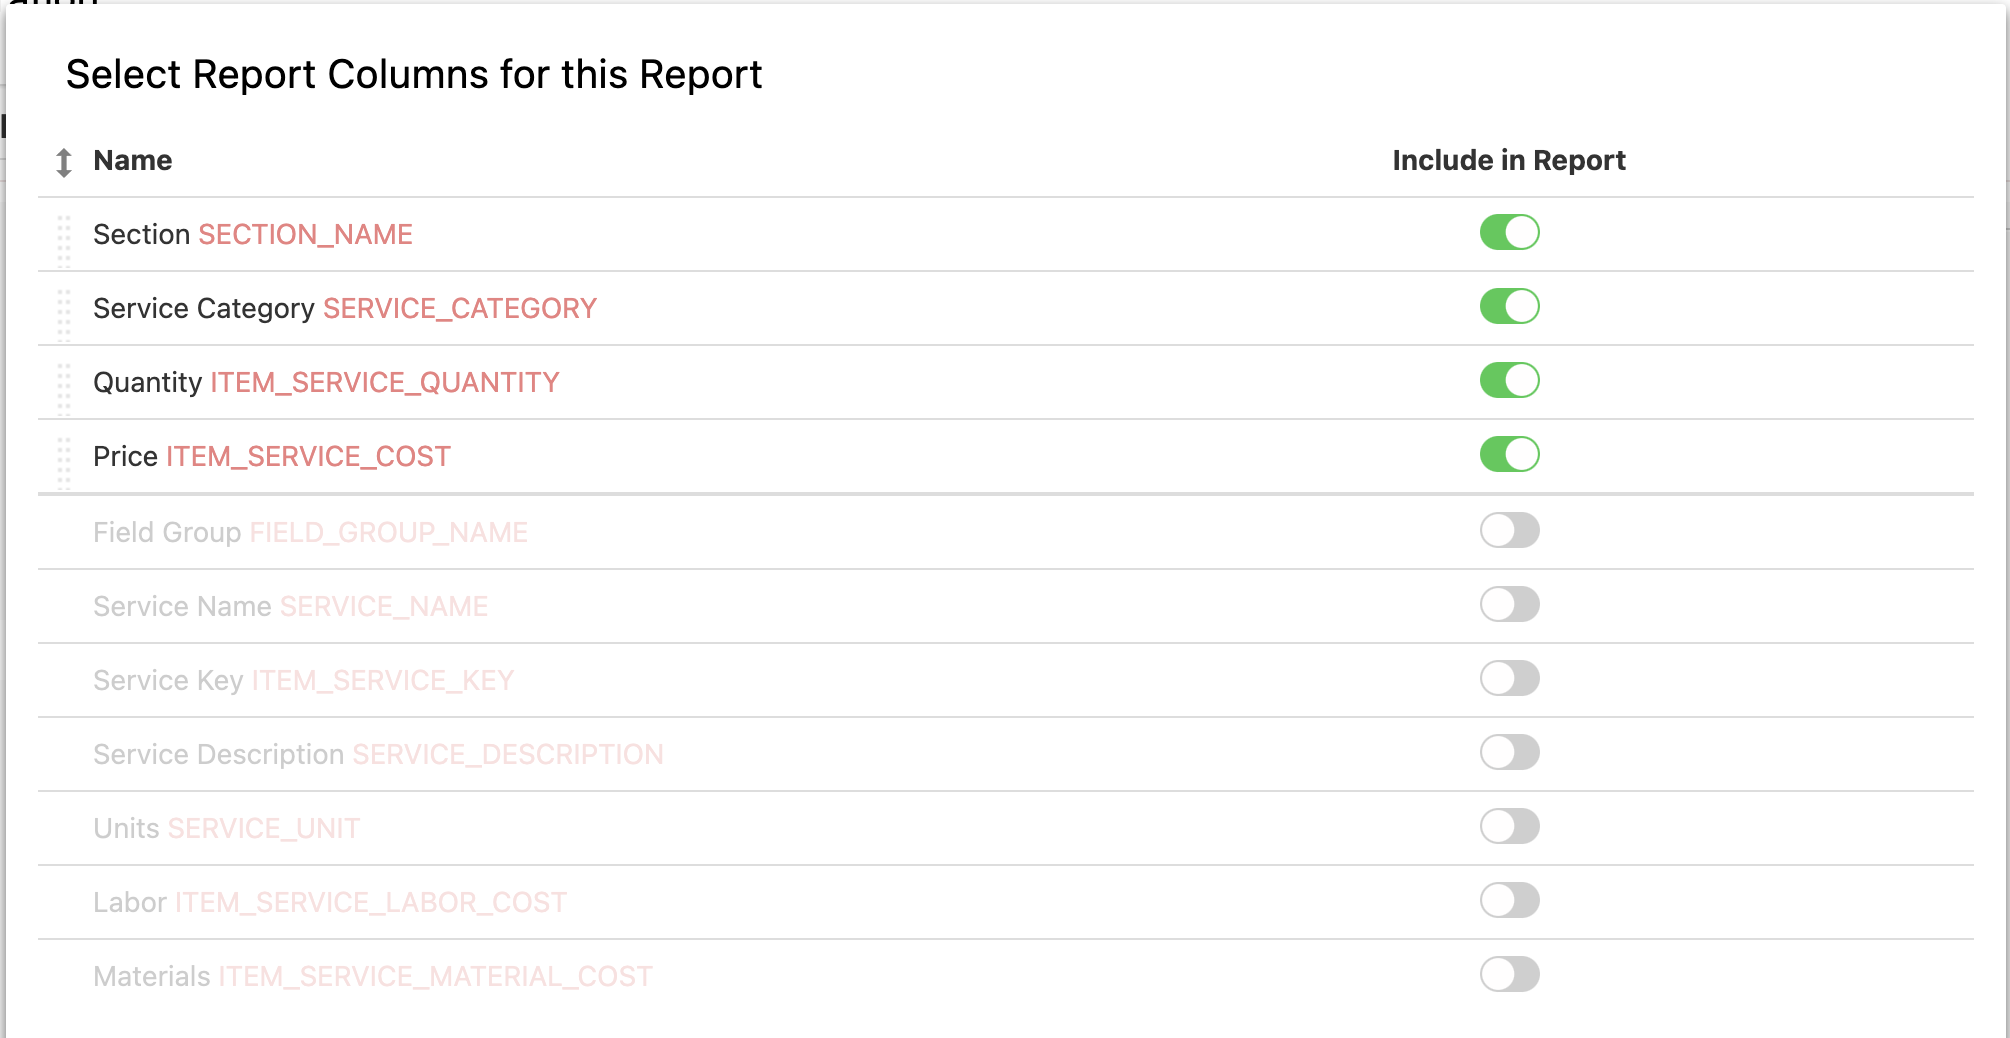Disable the Section SECTION_NAME toggle
Viewport: 2010px width, 1038px height.
click(1509, 232)
